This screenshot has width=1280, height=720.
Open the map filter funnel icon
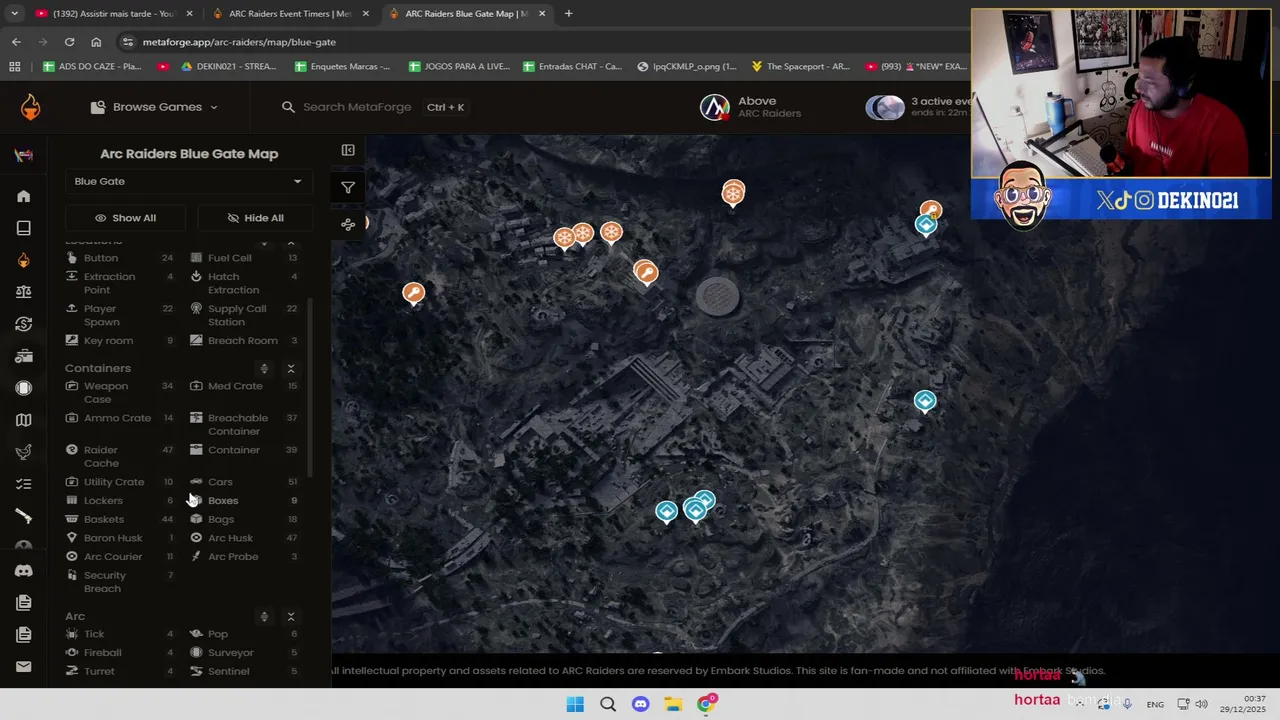(x=348, y=187)
